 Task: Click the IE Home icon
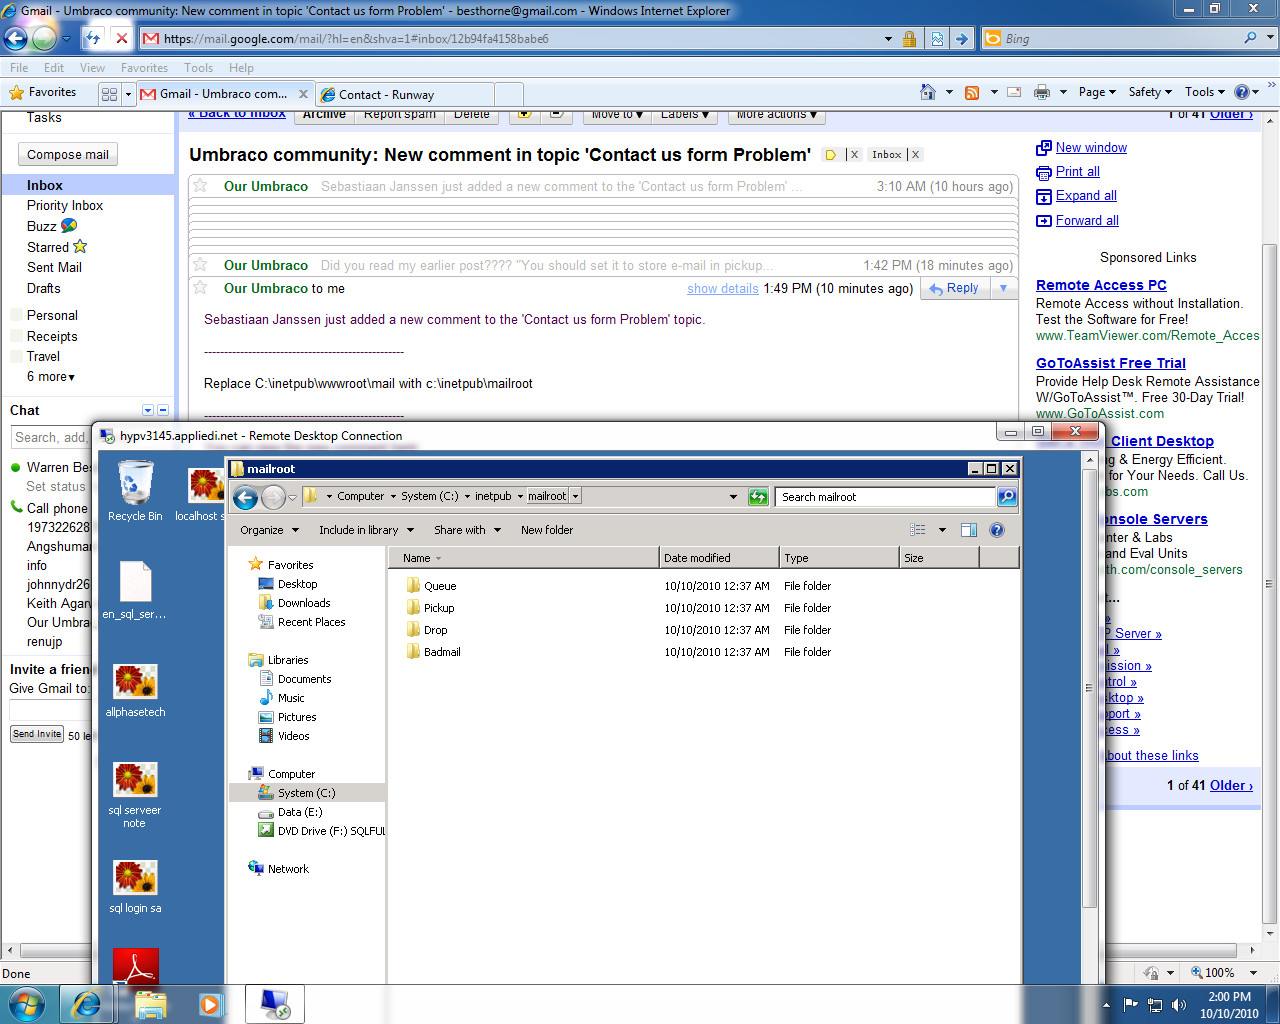click(928, 92)
